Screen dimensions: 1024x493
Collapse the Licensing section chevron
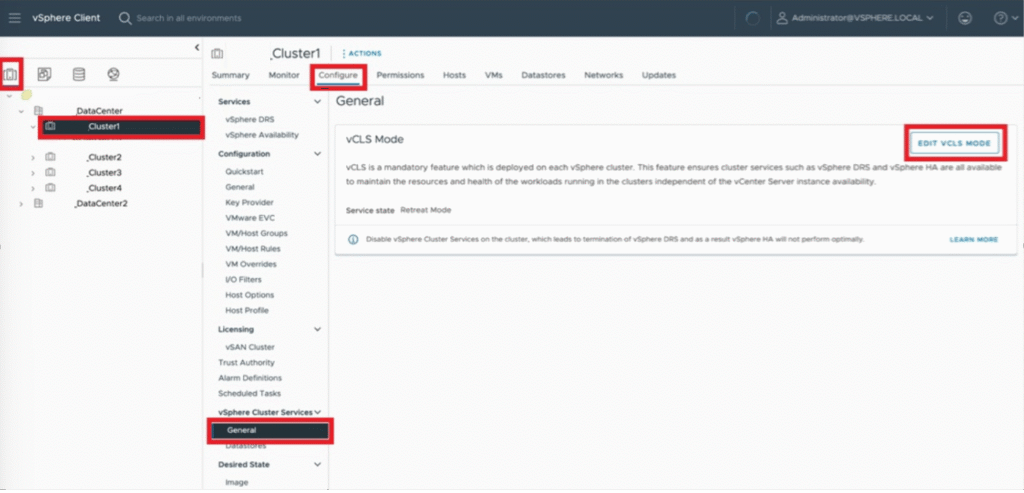(x=318, y=330)
